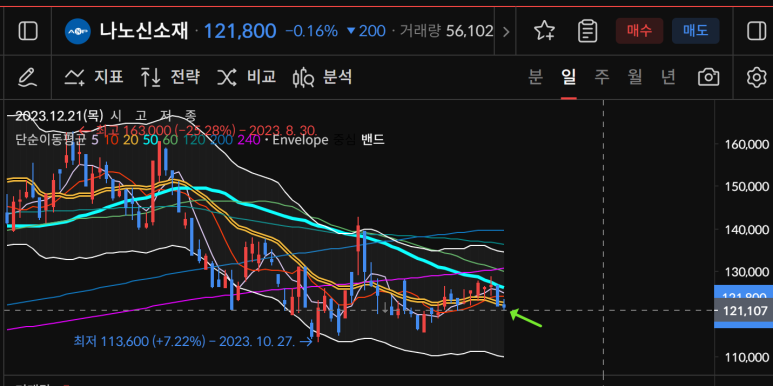The height and width of the screenshot is (386, 773).
Task: Open chart settings gear icon
Action: 756,77
